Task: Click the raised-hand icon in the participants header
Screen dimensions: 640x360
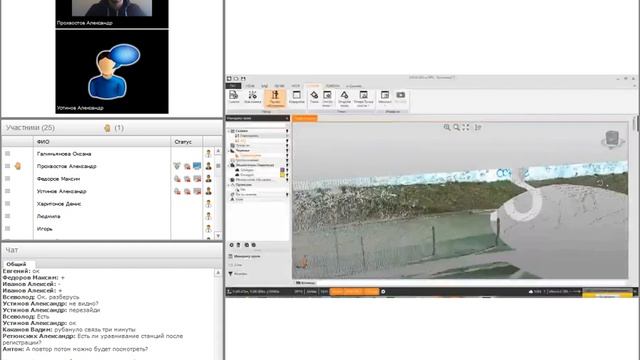Action: click(107, 128)
